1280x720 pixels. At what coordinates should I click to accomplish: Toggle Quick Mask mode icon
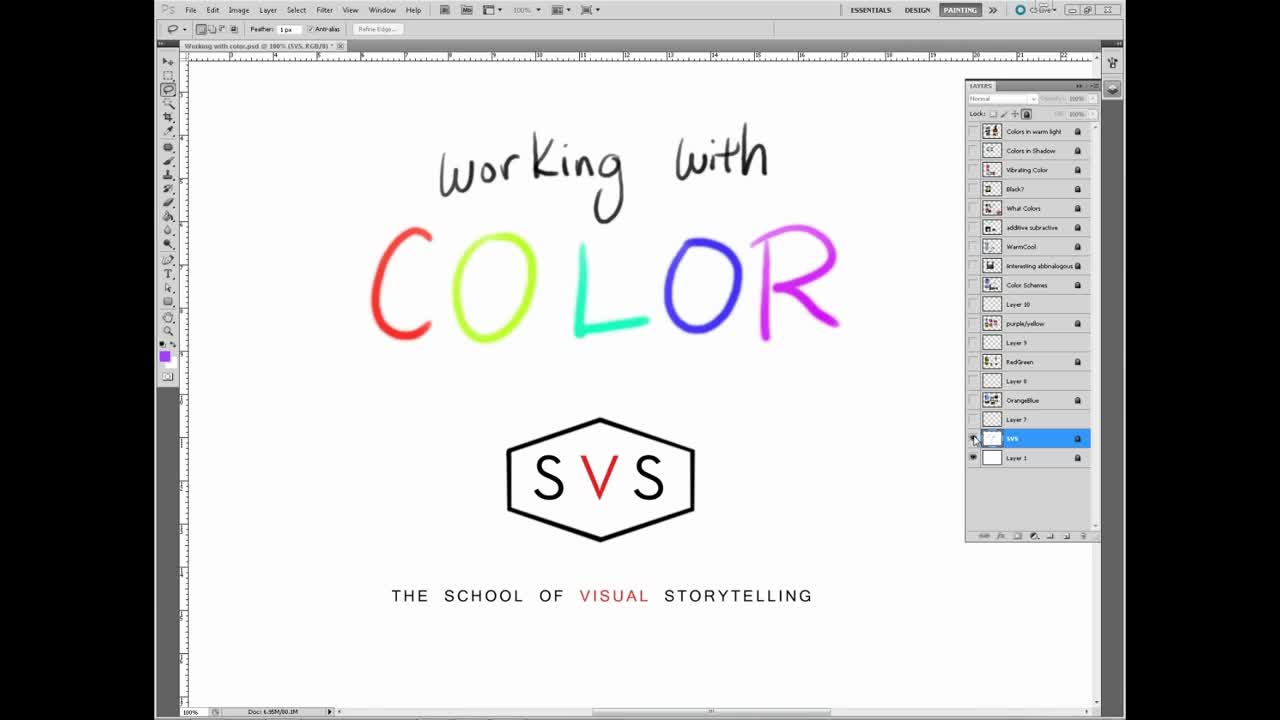pos(167,377)
